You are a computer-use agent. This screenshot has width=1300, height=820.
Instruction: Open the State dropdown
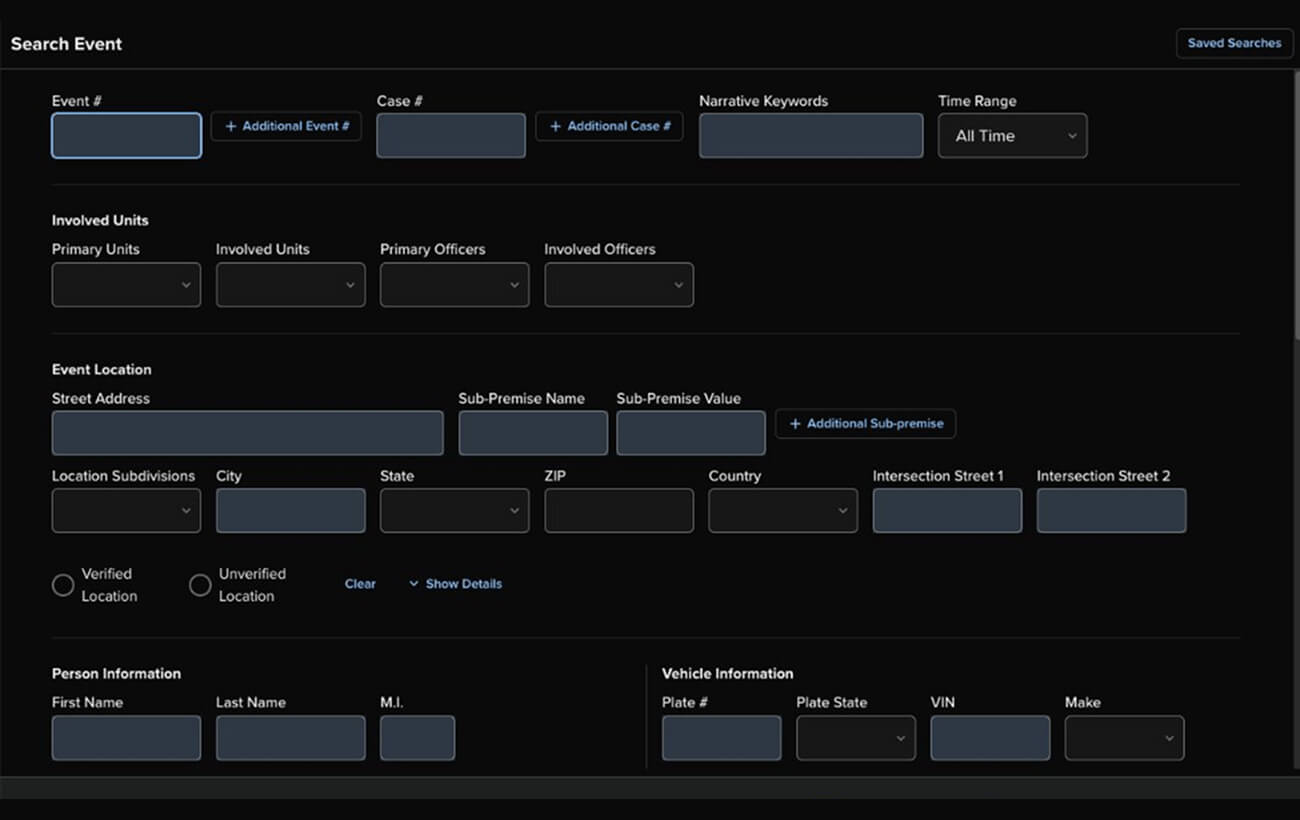click(454, 510)
